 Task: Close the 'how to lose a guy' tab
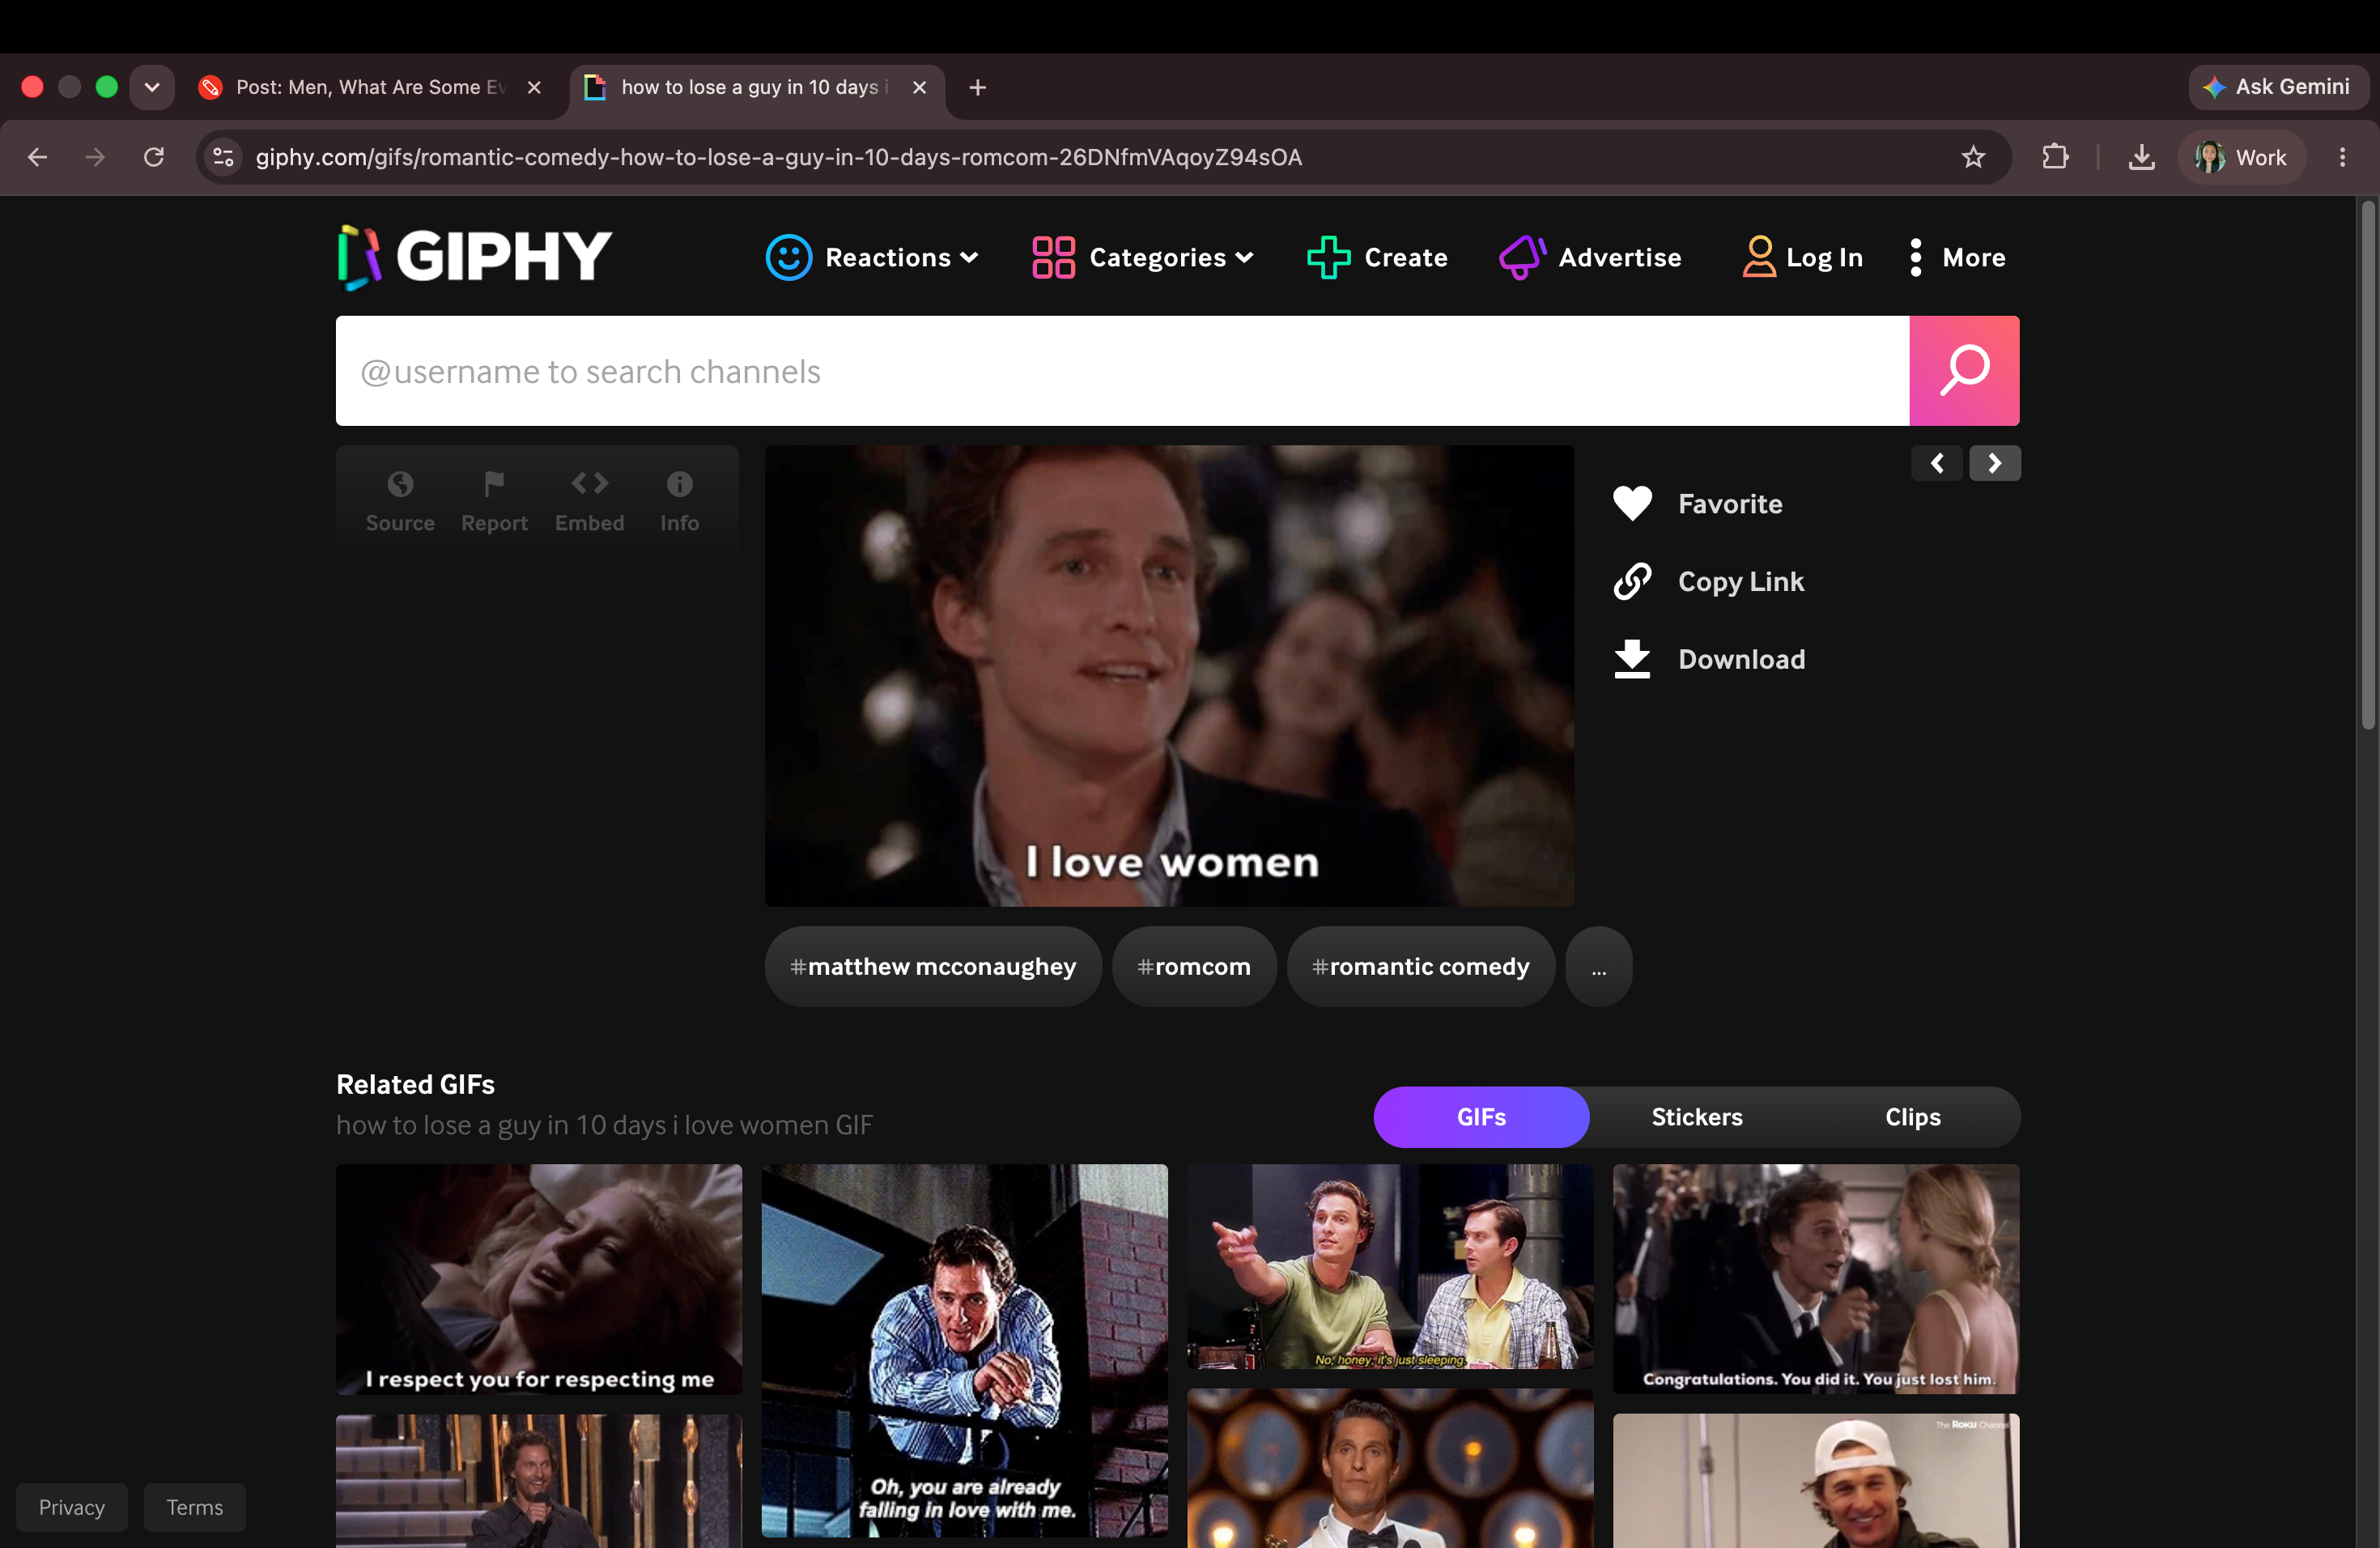tap(919, 87)
